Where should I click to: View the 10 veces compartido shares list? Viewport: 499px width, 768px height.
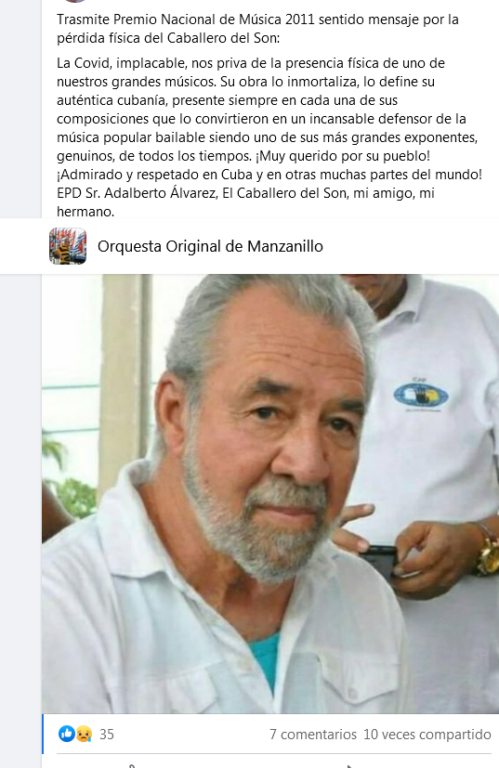pos(427,734)
